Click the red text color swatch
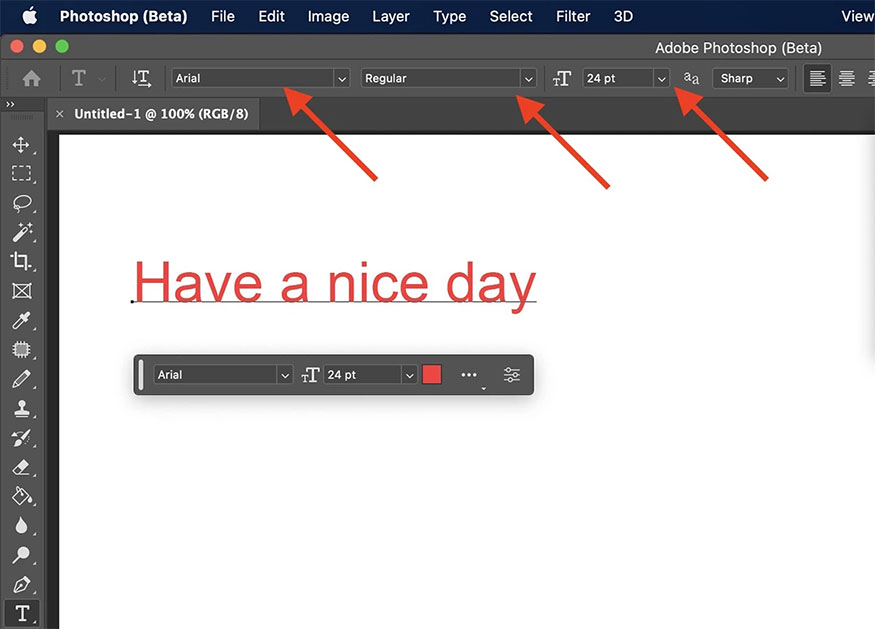875x629 pixels. pyautogui.click(x=432, y=375)
